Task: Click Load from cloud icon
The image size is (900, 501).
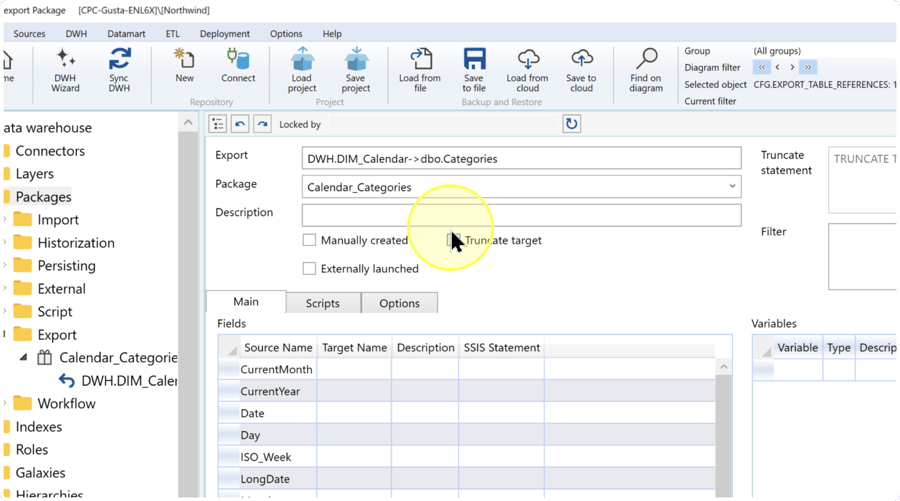Action: (x=527, y=71)
